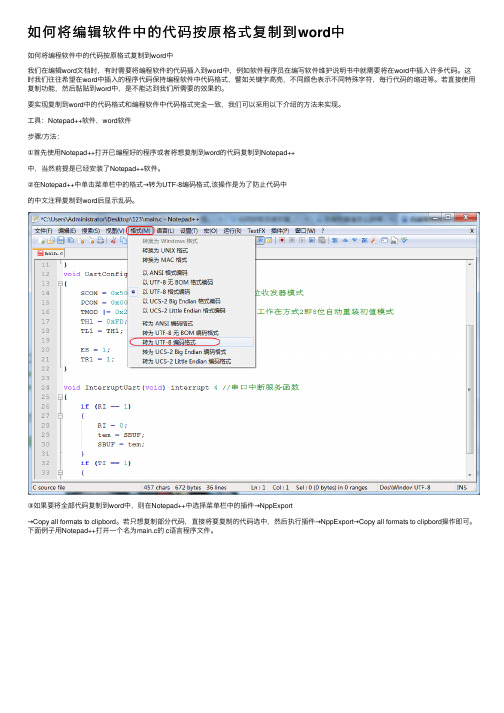Click the red Record Macro icon
The image size is (504, 713).
coord(282,240)
